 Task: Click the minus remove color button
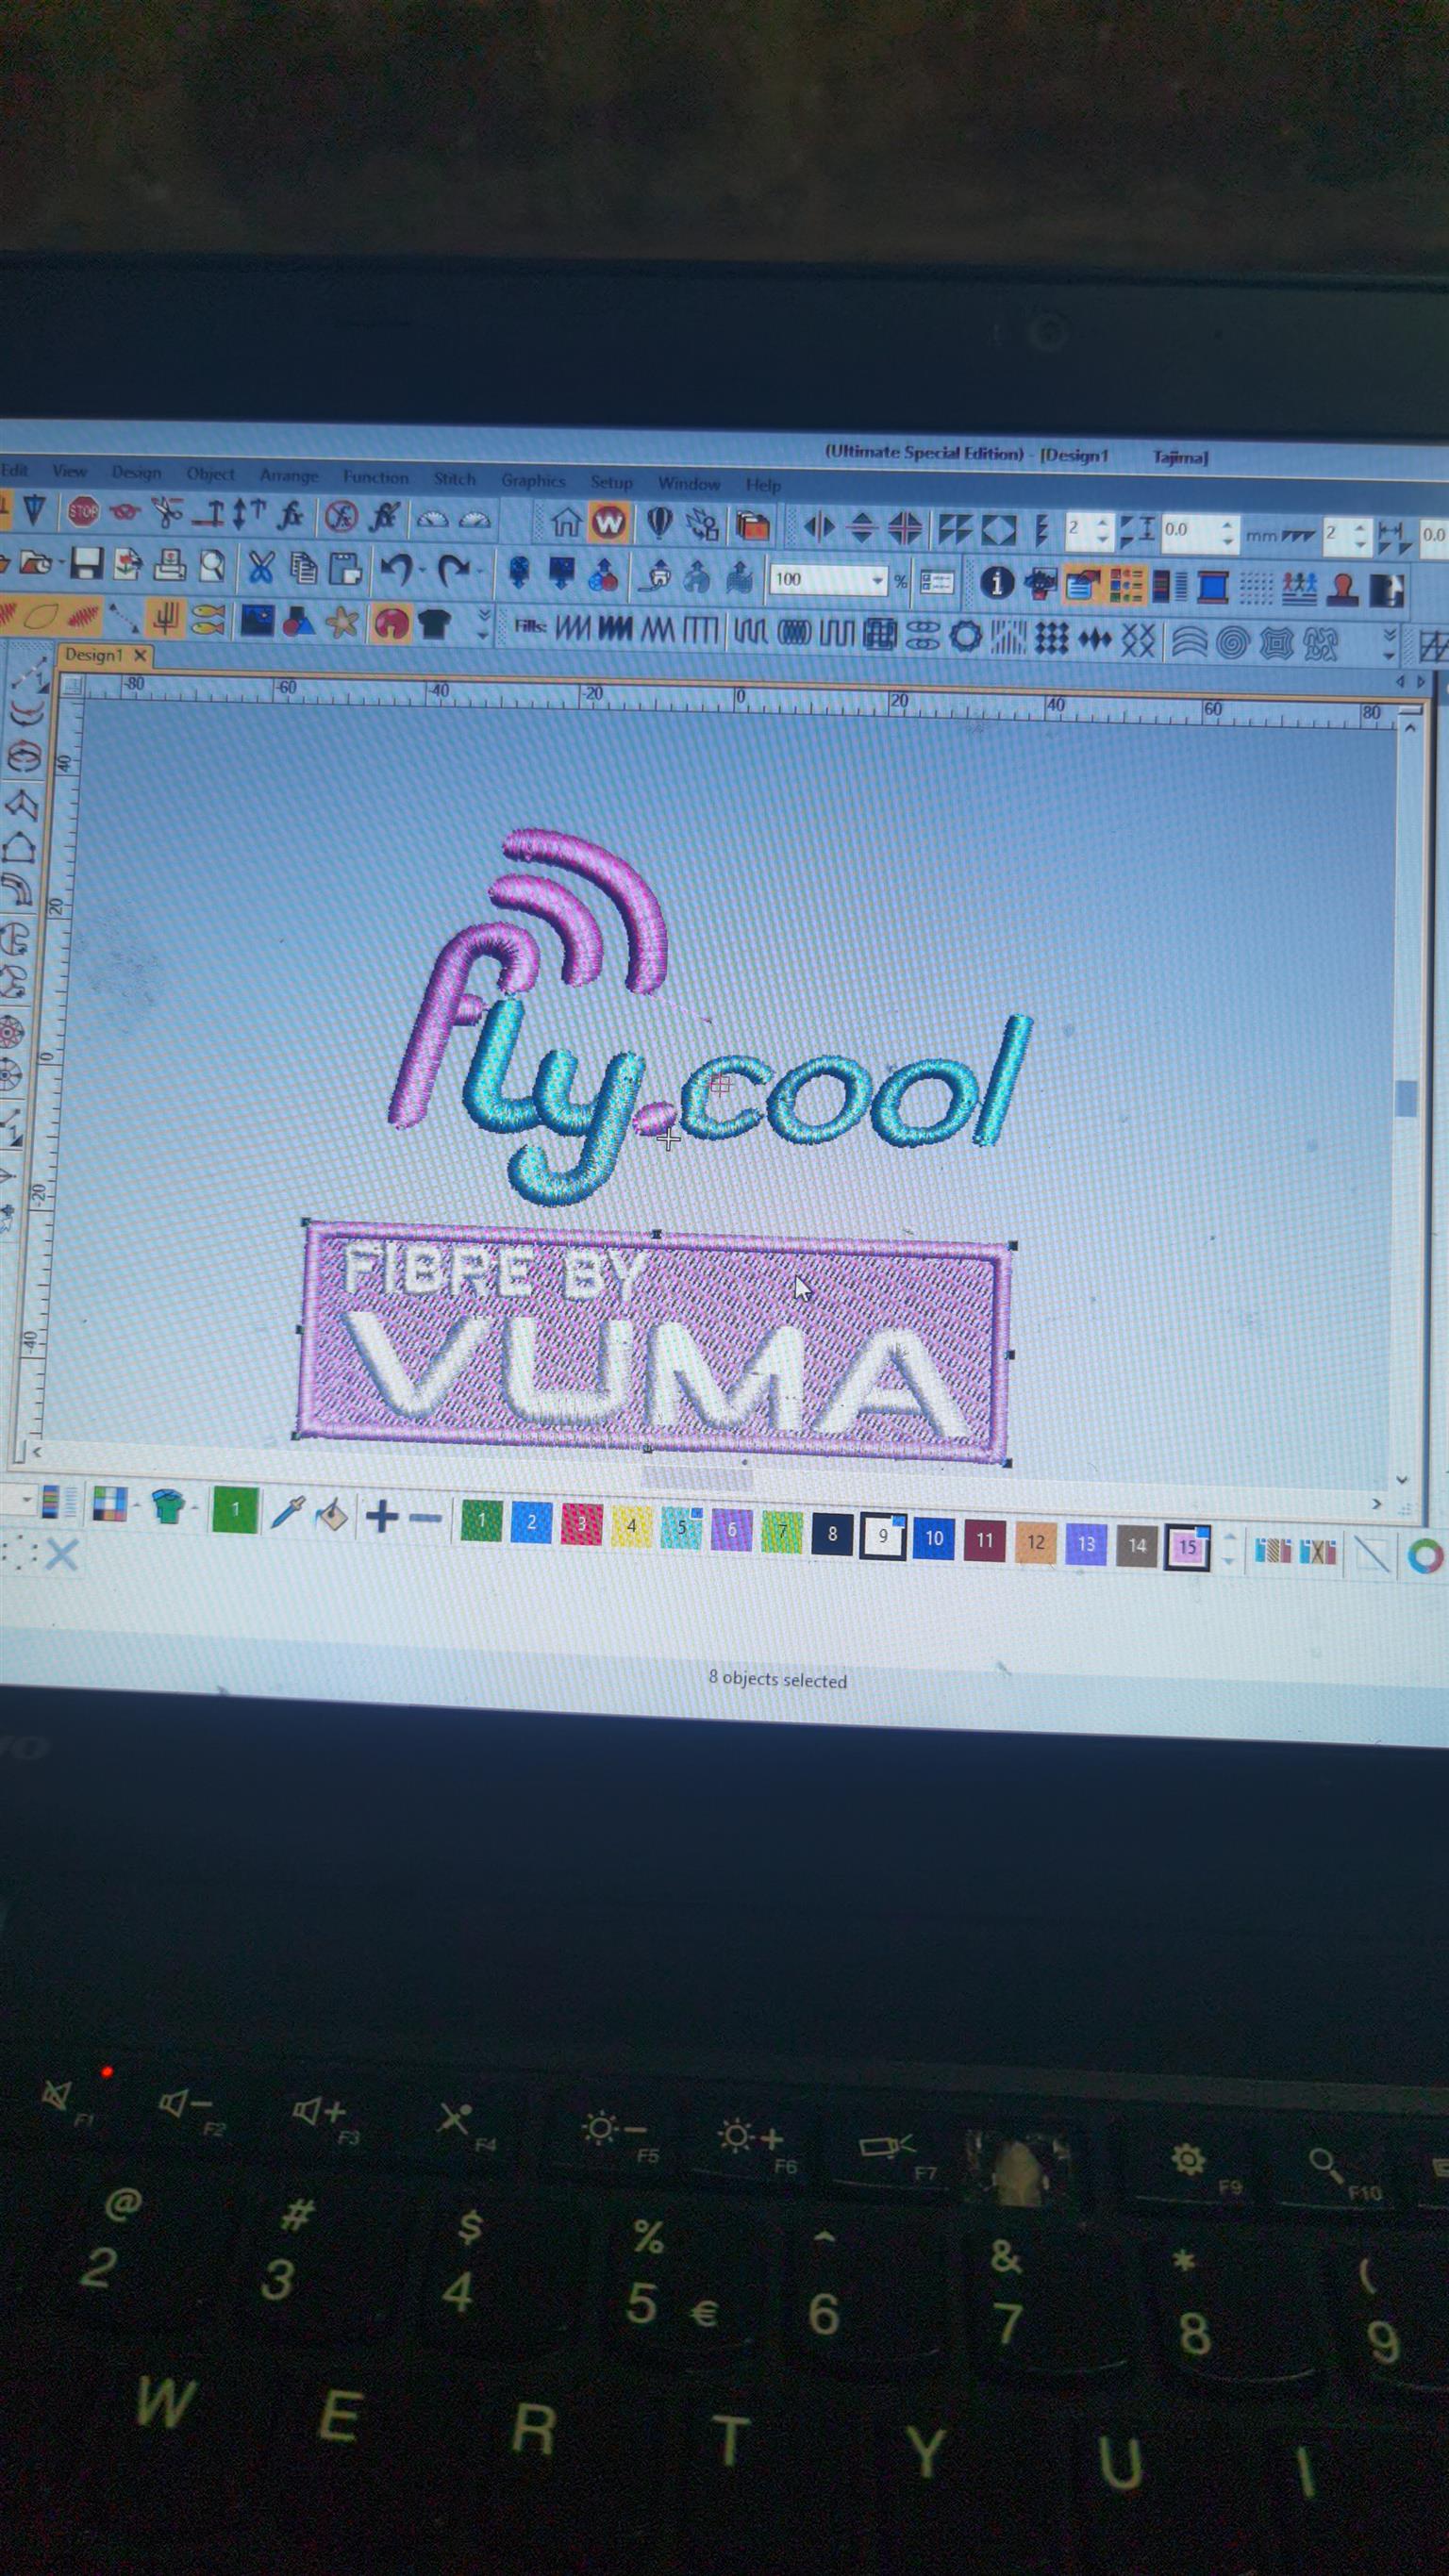(425, 1519)
